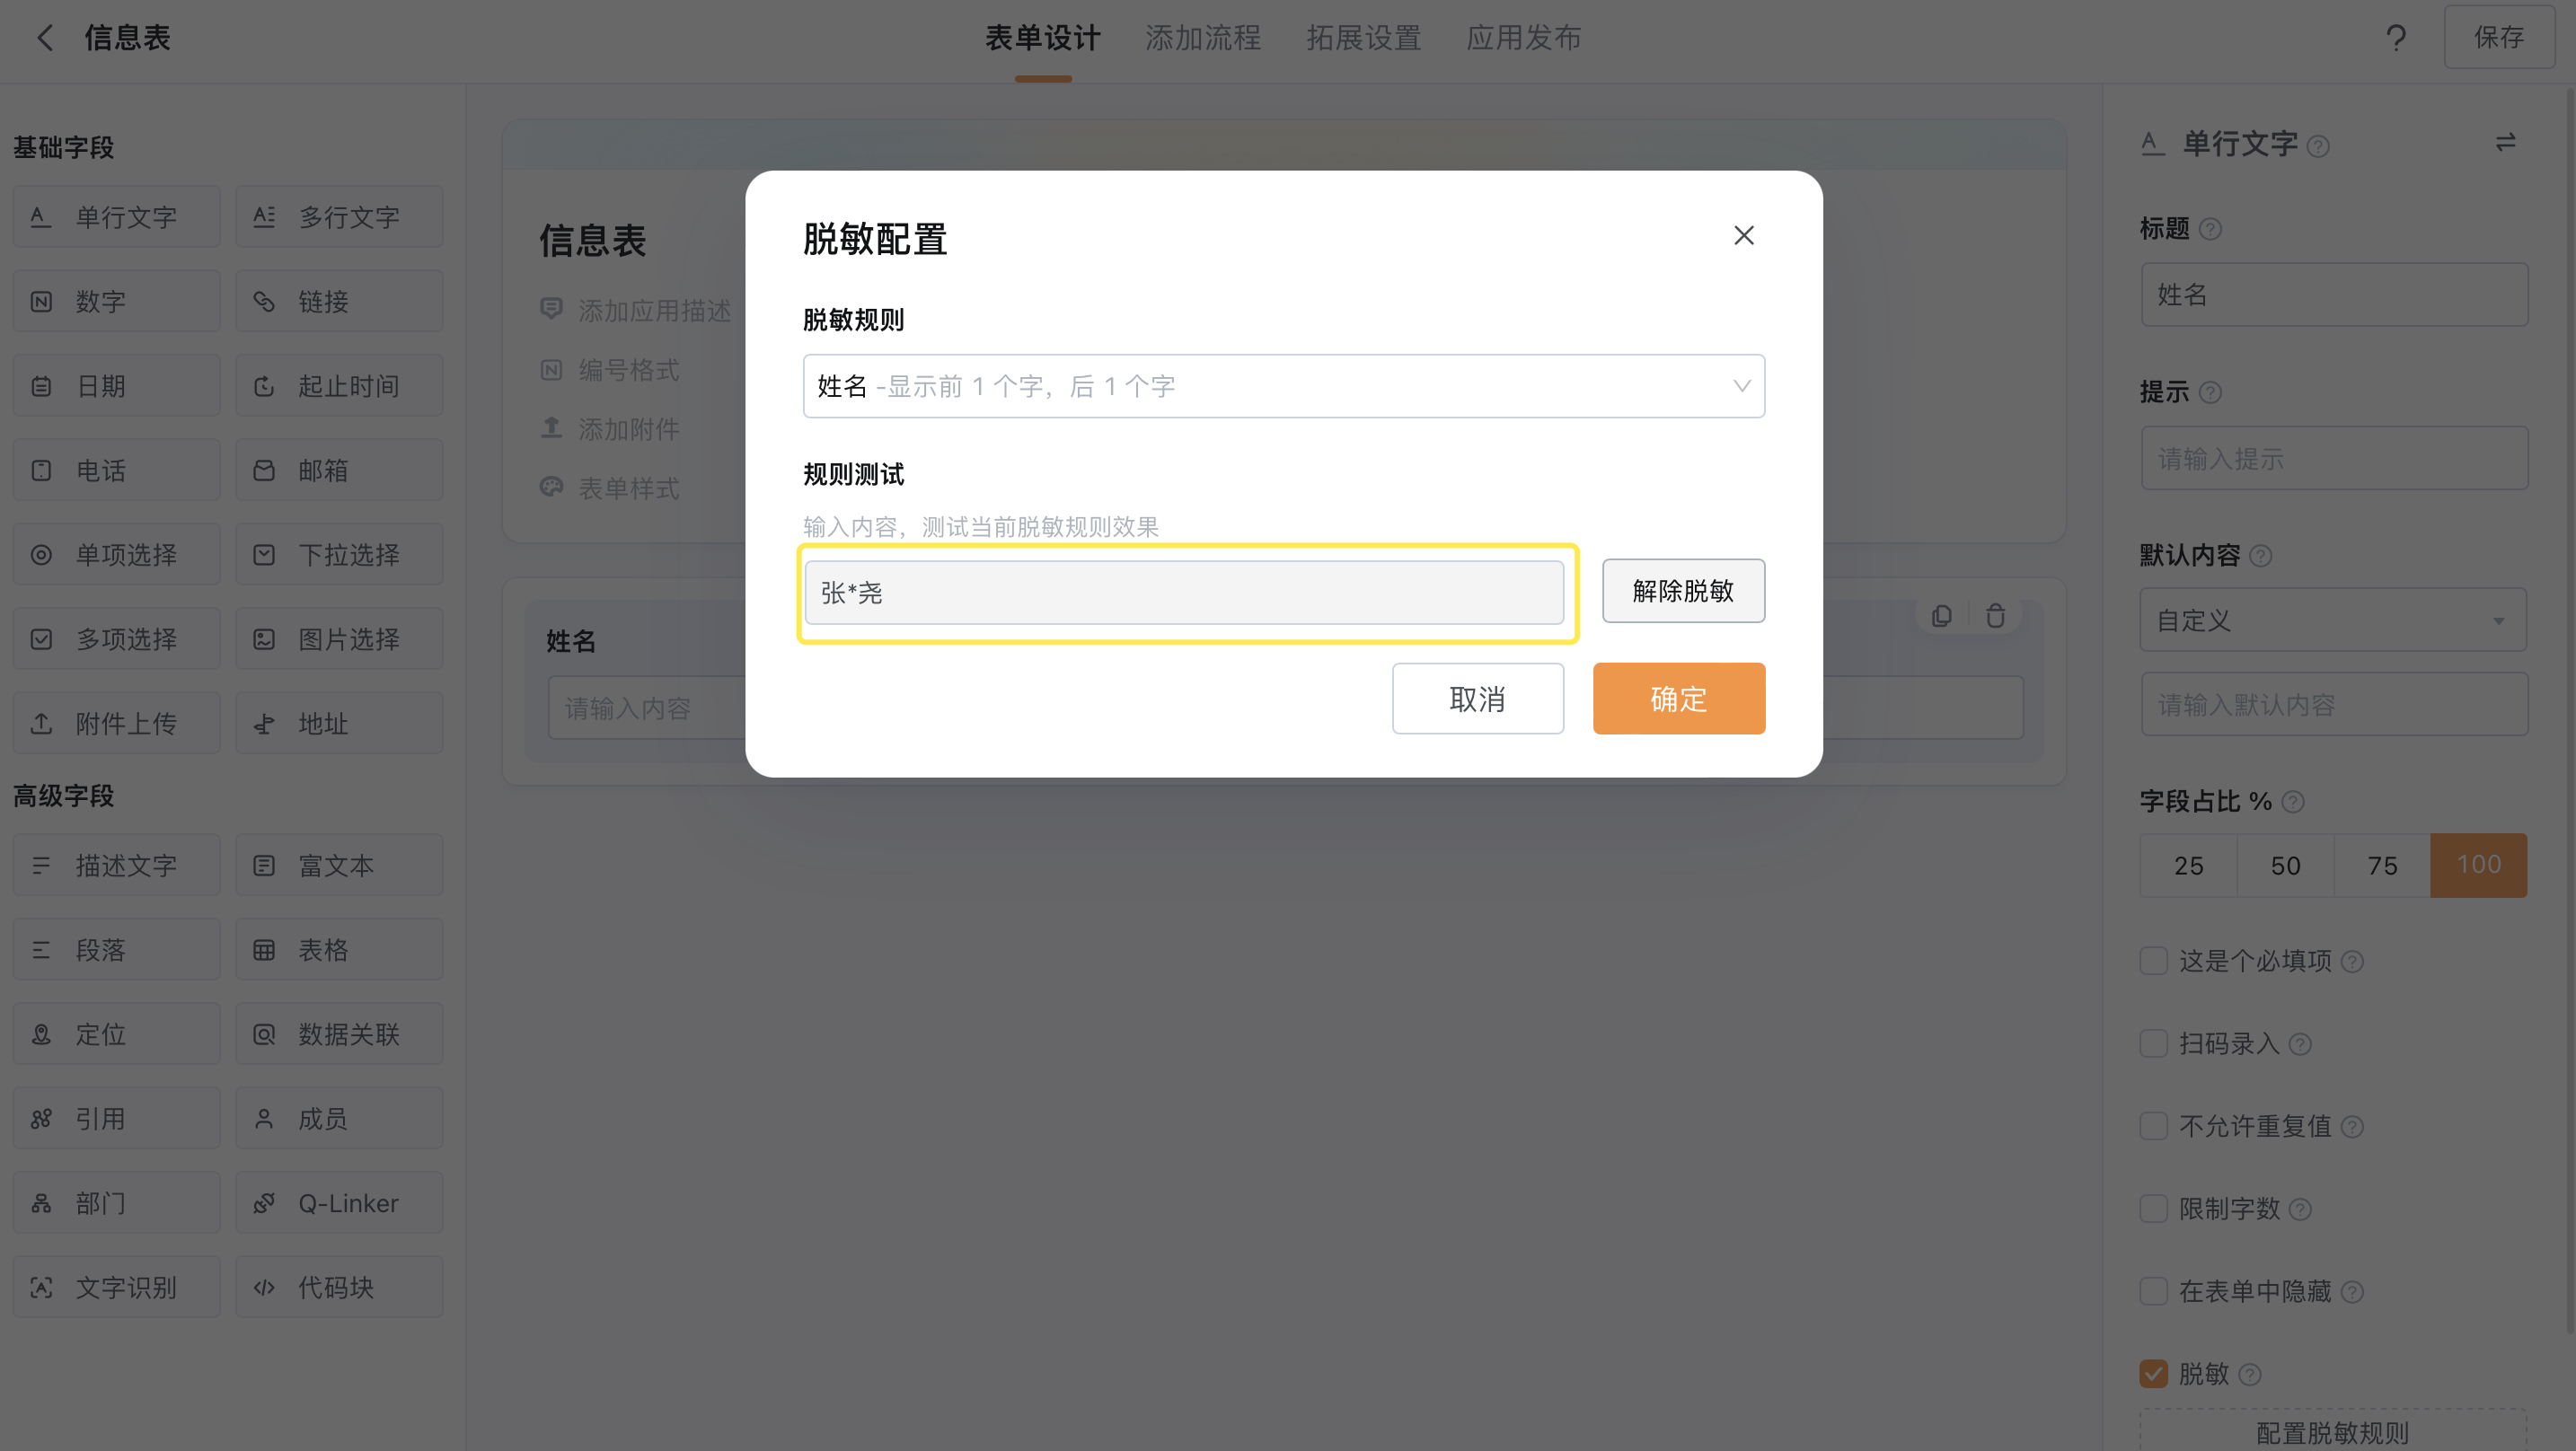Open the help question mark icon
This screenshot has width=2576, height=1451.
2396,38
